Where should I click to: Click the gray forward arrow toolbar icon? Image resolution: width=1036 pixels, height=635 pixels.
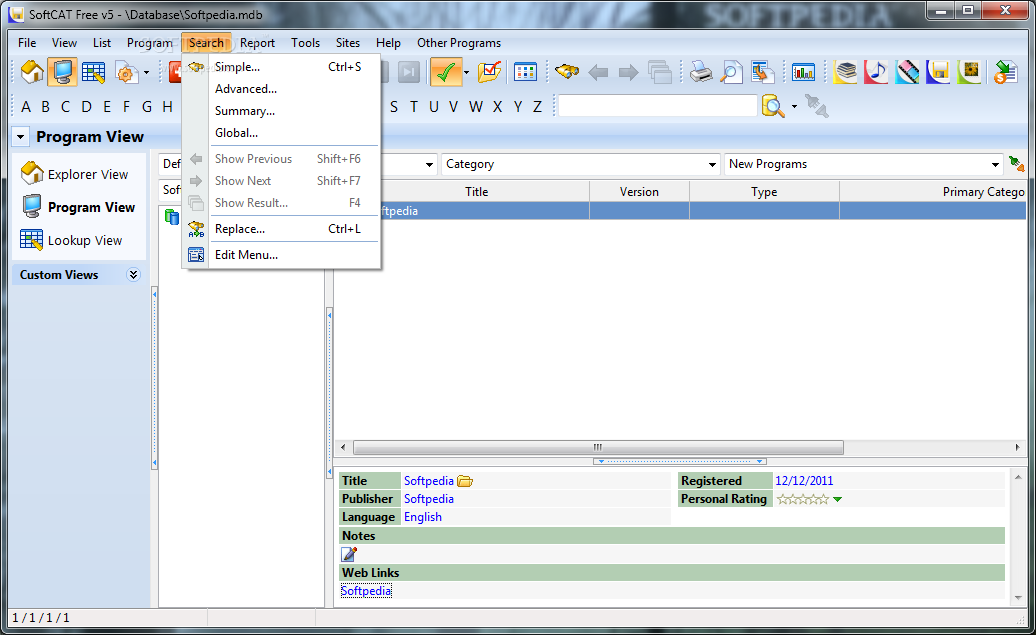coord(628,72)
